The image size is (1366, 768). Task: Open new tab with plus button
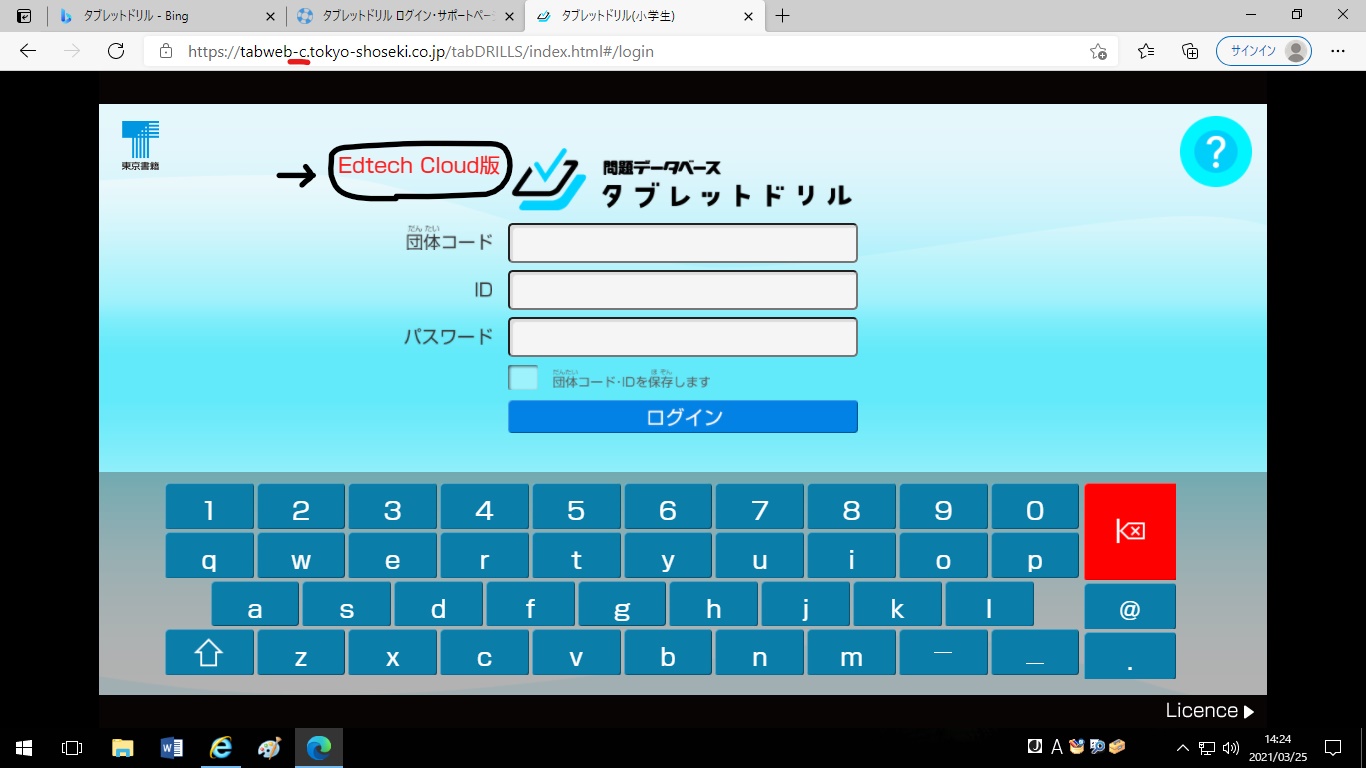[783, 16]
